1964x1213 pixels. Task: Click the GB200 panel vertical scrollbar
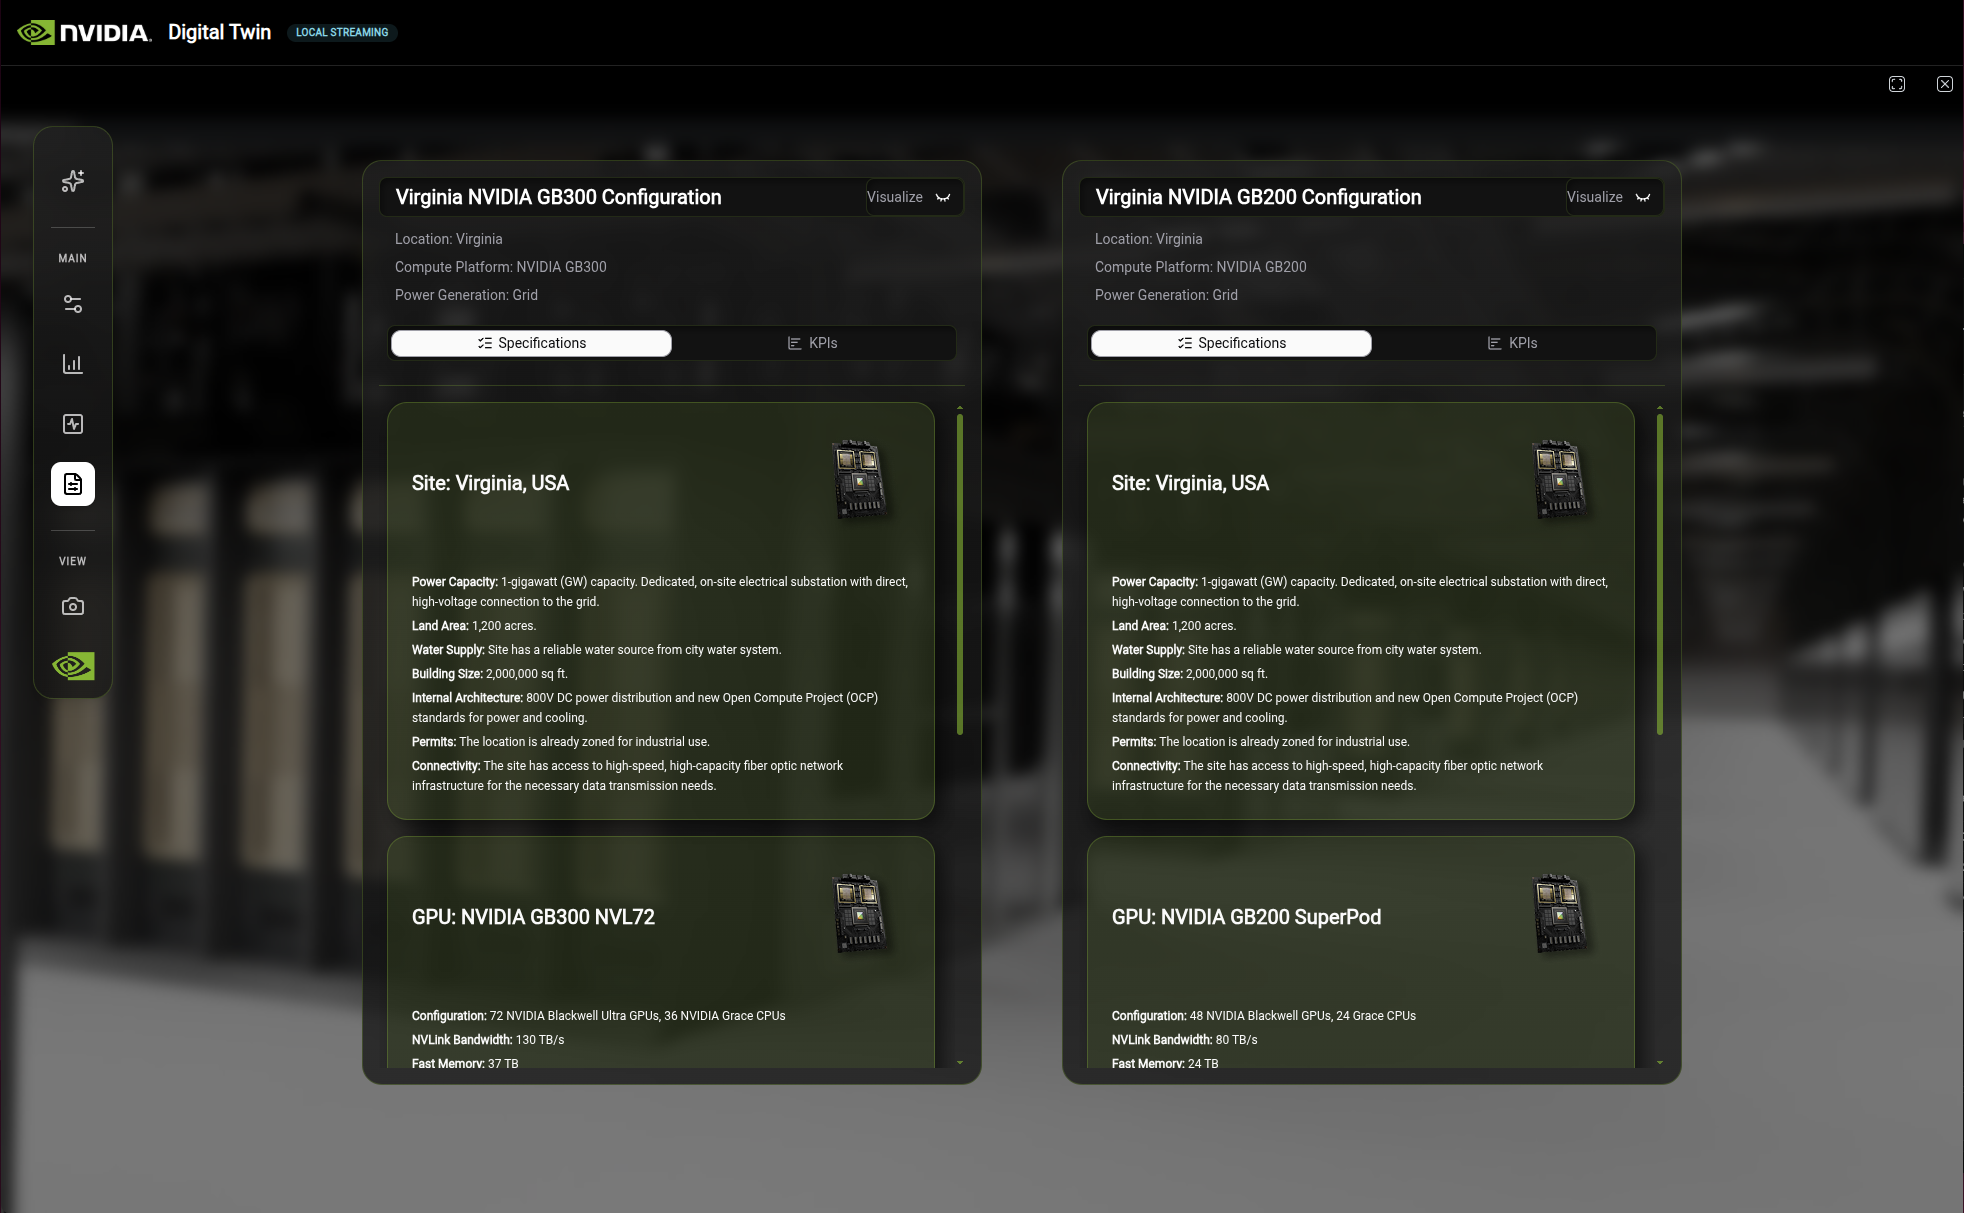(x=1660, y=575)
